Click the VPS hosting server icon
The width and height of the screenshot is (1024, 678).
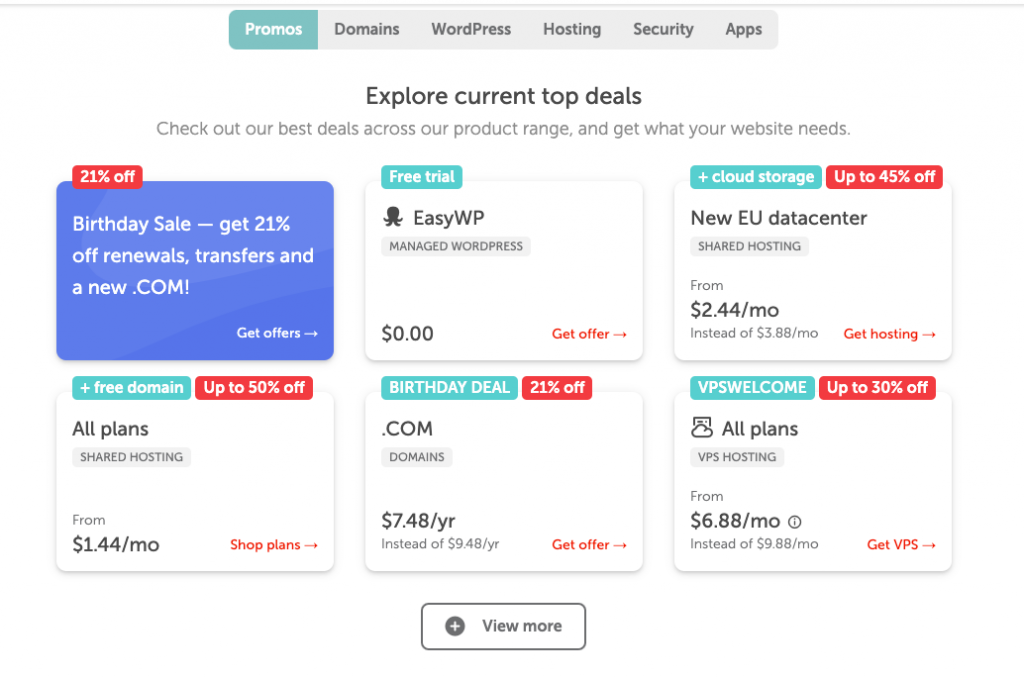pyautogui.click(x=701, y=428)
